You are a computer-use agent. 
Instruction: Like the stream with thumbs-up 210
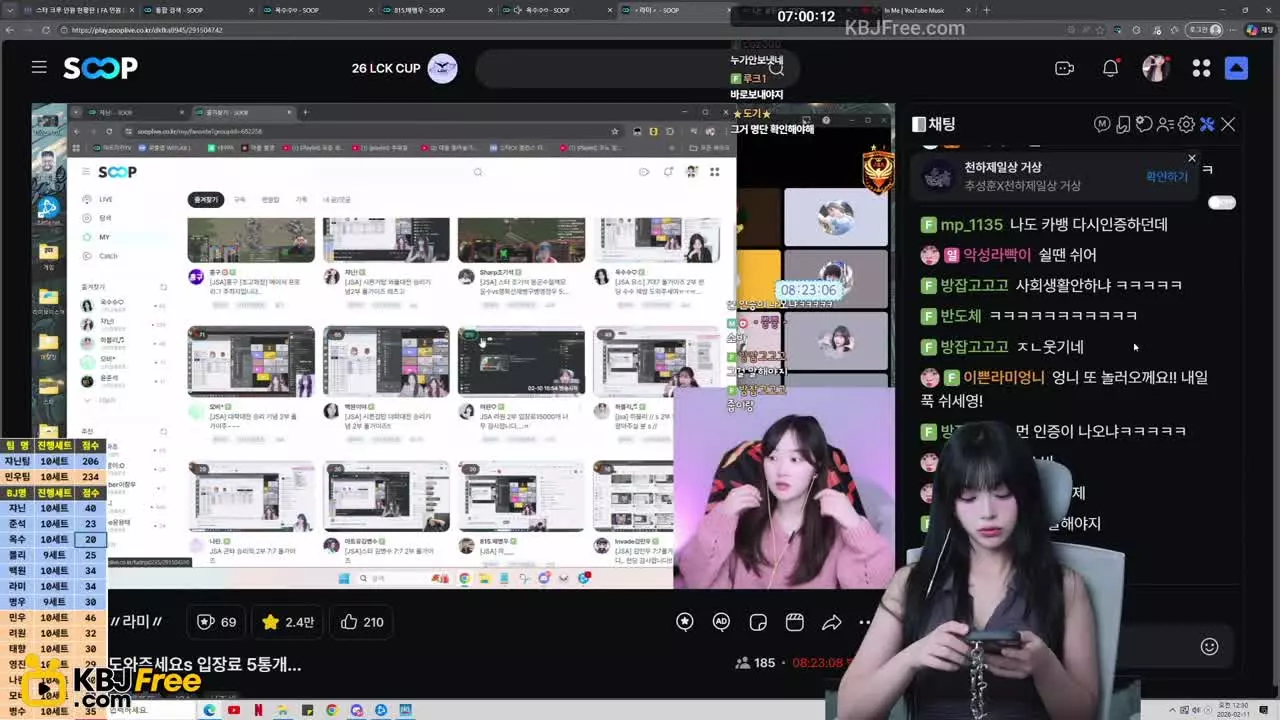tap(362, 622)
